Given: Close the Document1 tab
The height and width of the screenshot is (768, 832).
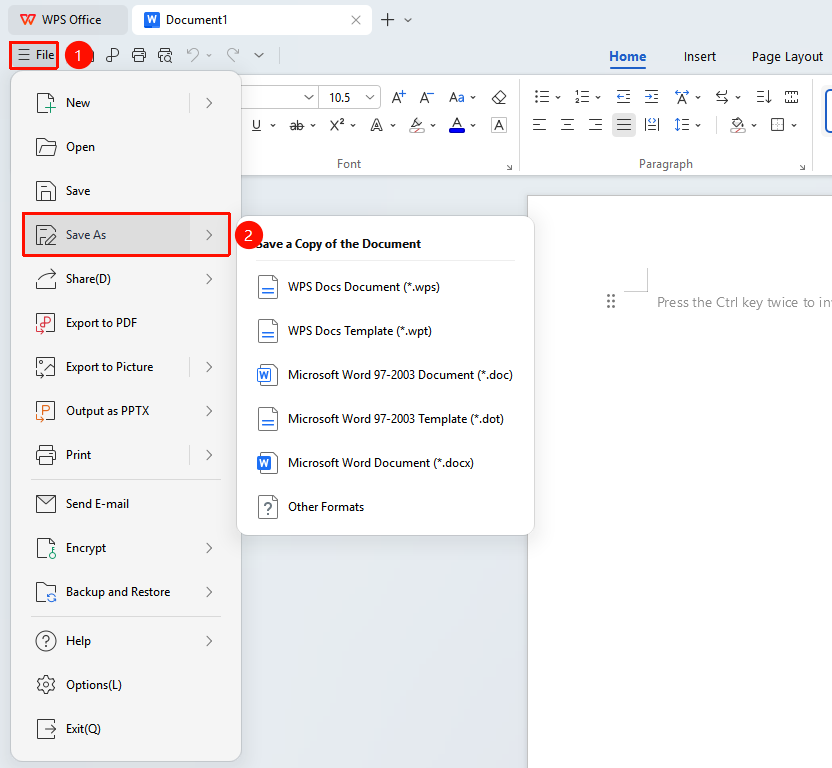Looking at the screenshot, I should point(356,20).
